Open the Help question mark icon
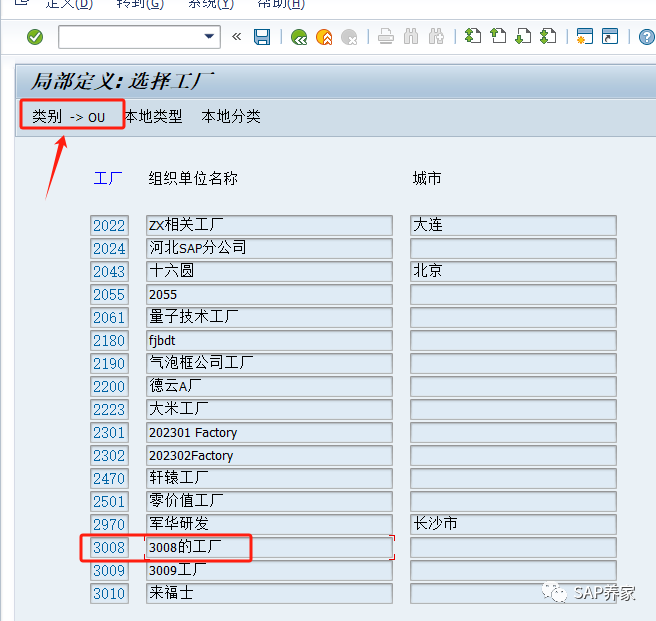 (x=647, y=37)
